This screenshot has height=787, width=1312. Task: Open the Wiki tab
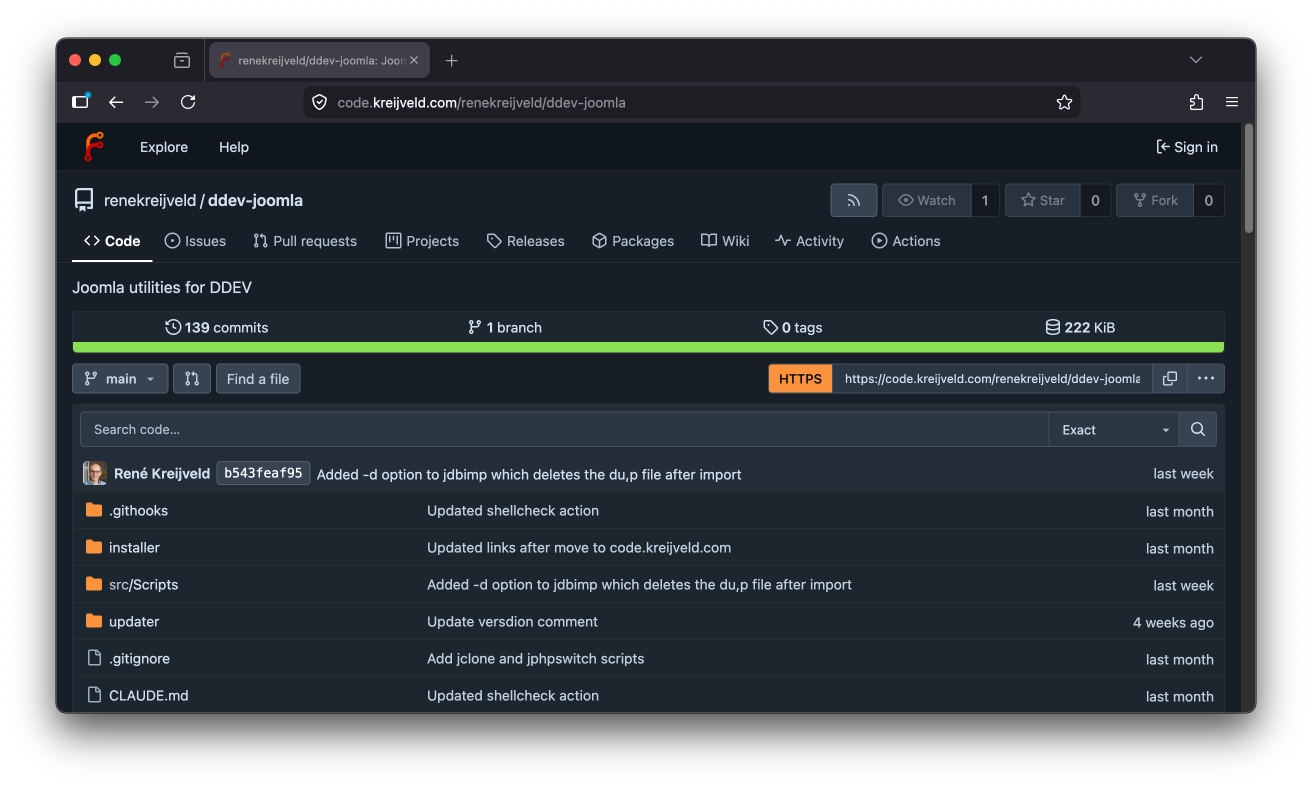(725, 241)
